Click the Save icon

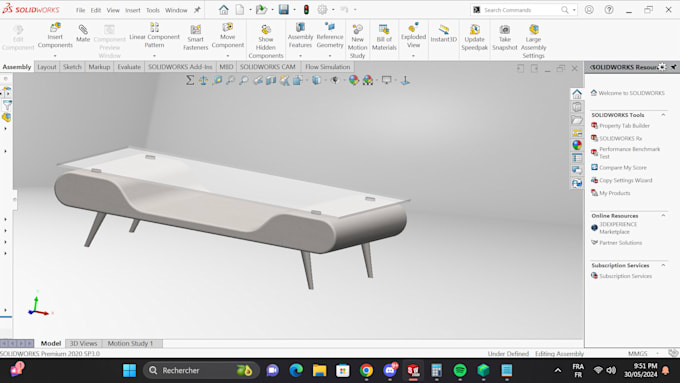click(284, 10)
